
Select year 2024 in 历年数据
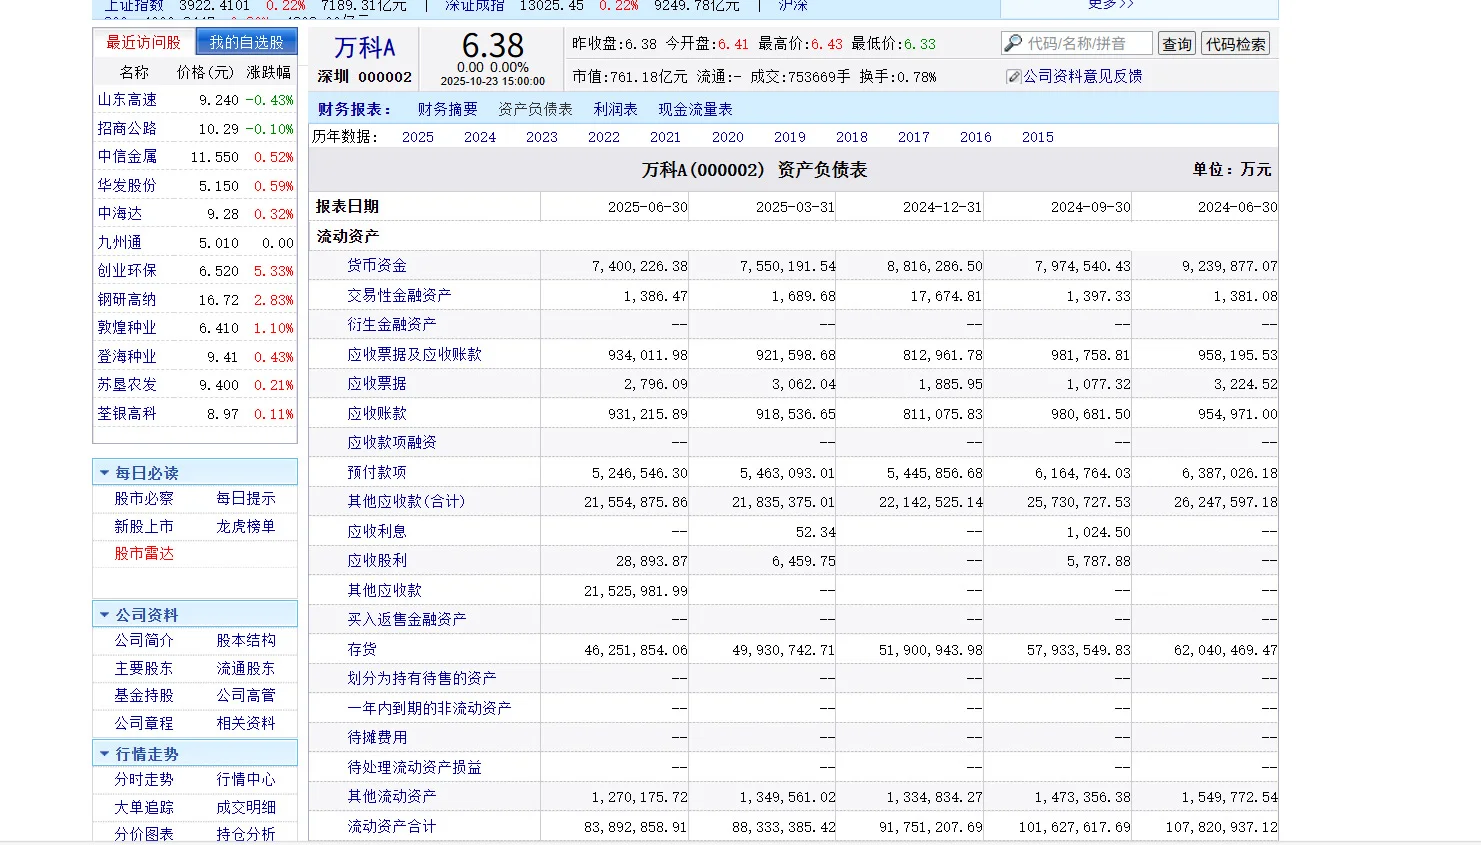coord(480,137)
